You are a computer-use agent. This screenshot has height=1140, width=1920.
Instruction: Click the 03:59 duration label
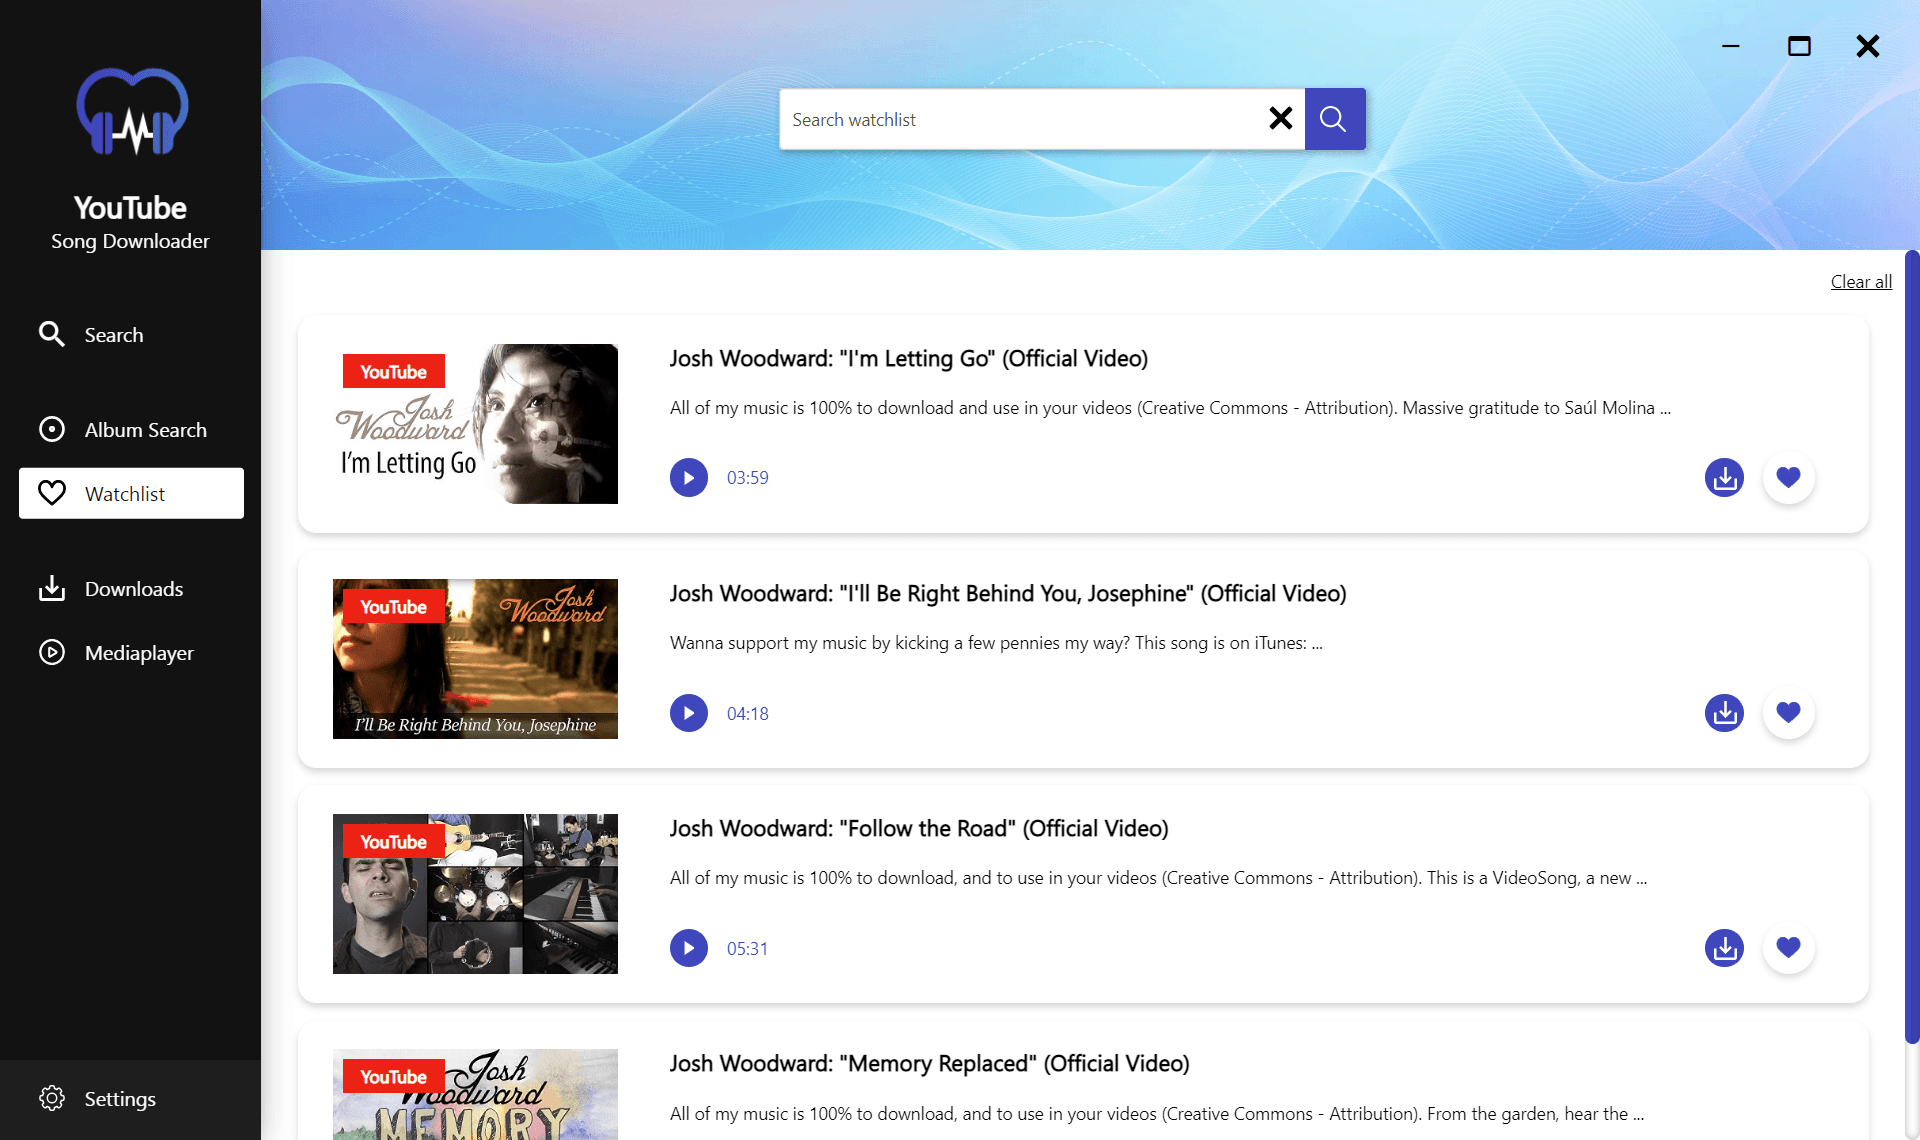point(748,478)
